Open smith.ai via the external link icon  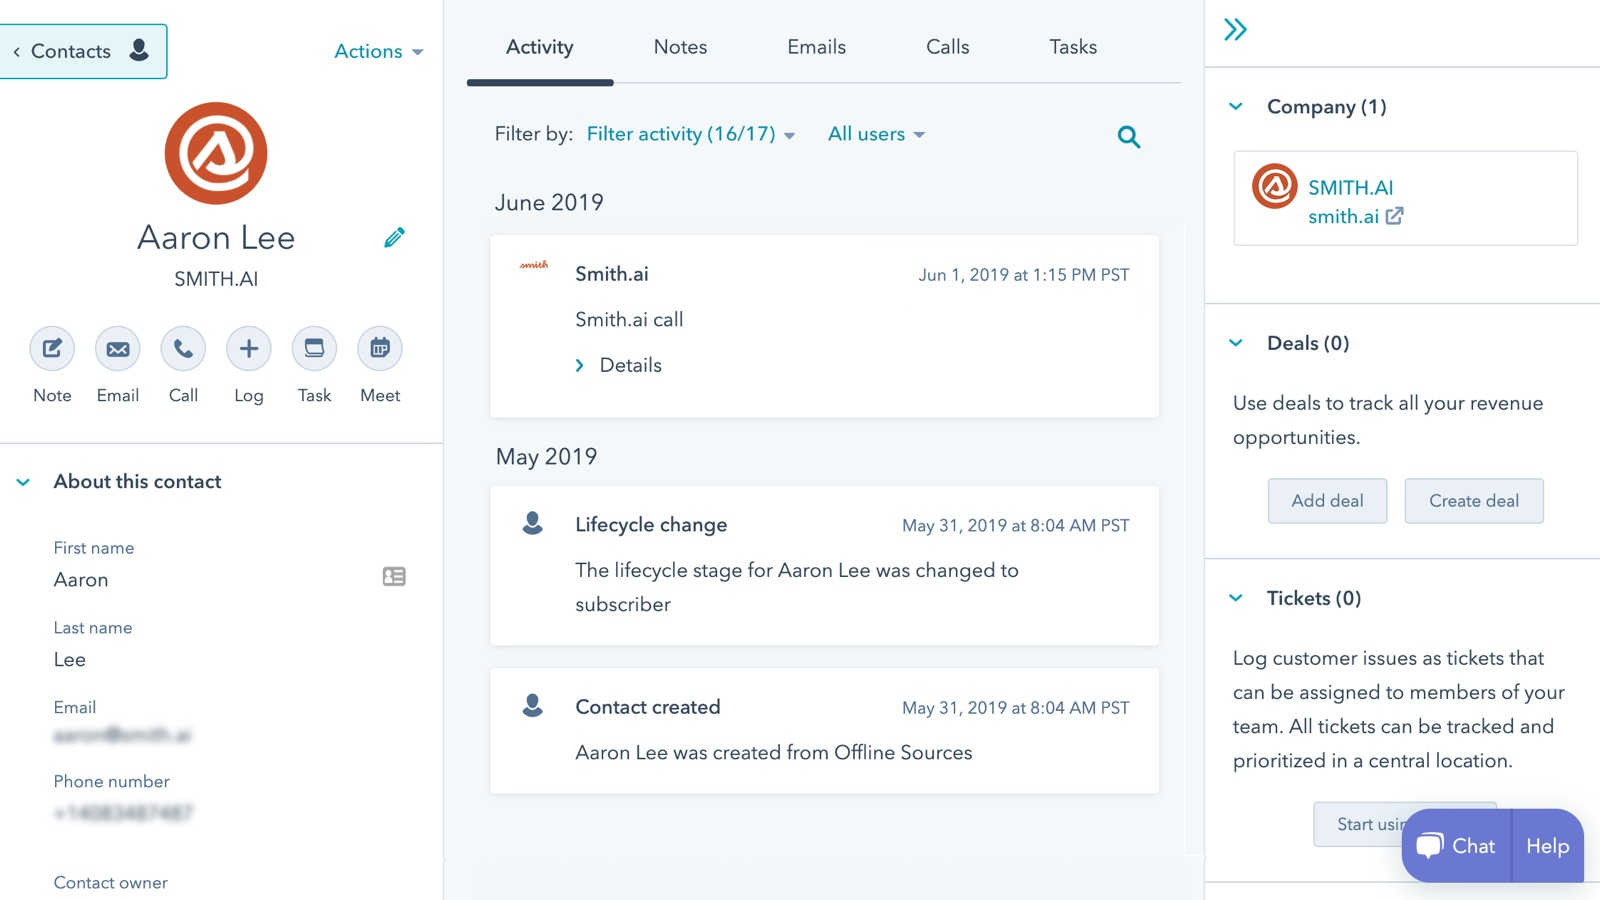click(x=1396, y=215)
